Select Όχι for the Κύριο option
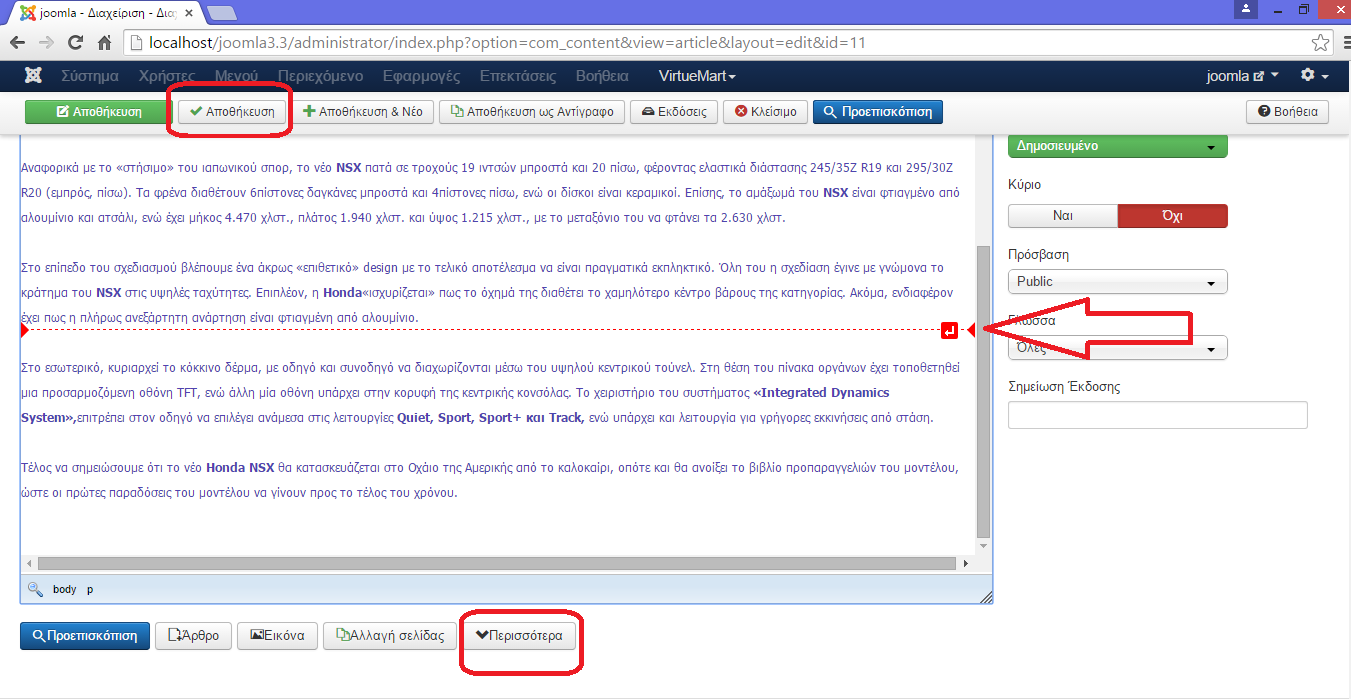1351x699 pixels. point(1172,216)
